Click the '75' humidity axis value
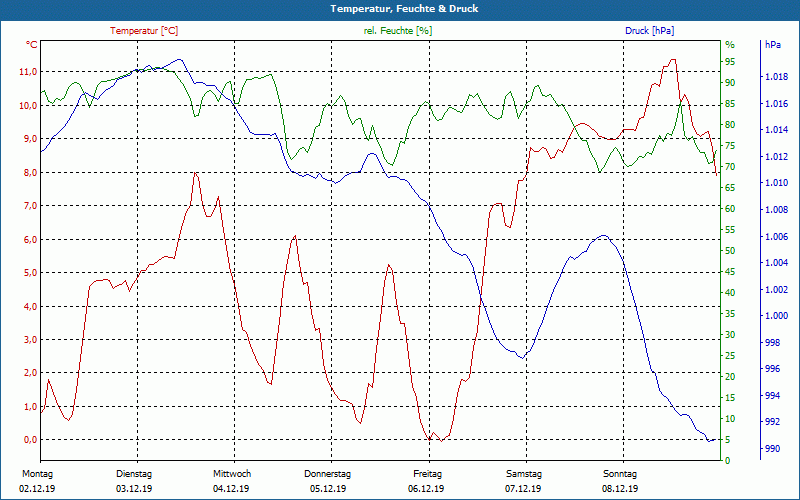Image resolution: width=800 pixels, height=500 pixels. (730, 146)
